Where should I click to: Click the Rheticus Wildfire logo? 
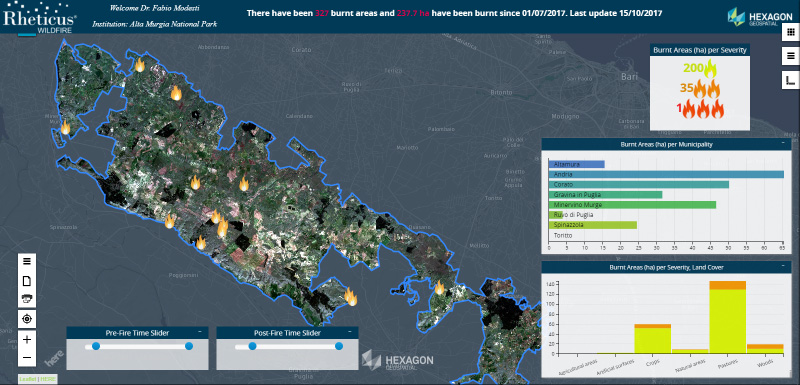point(40,19)
